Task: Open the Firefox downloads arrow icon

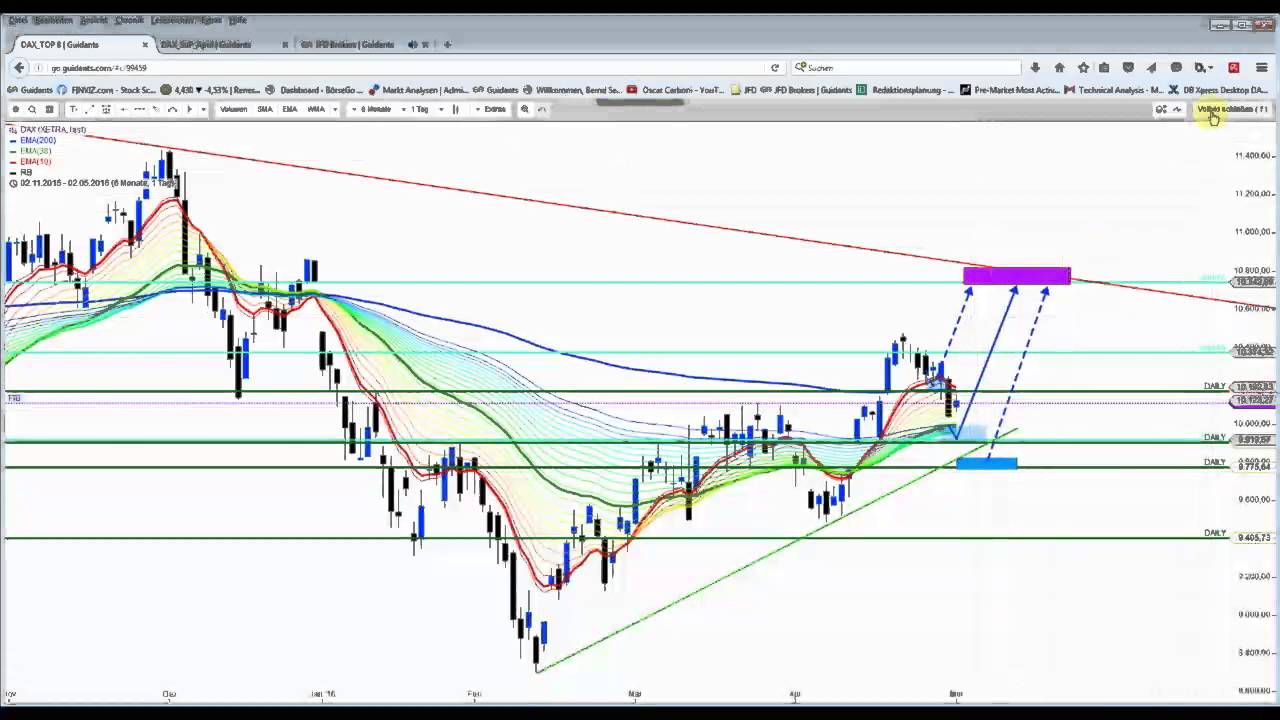Action: coord(1035,67)
